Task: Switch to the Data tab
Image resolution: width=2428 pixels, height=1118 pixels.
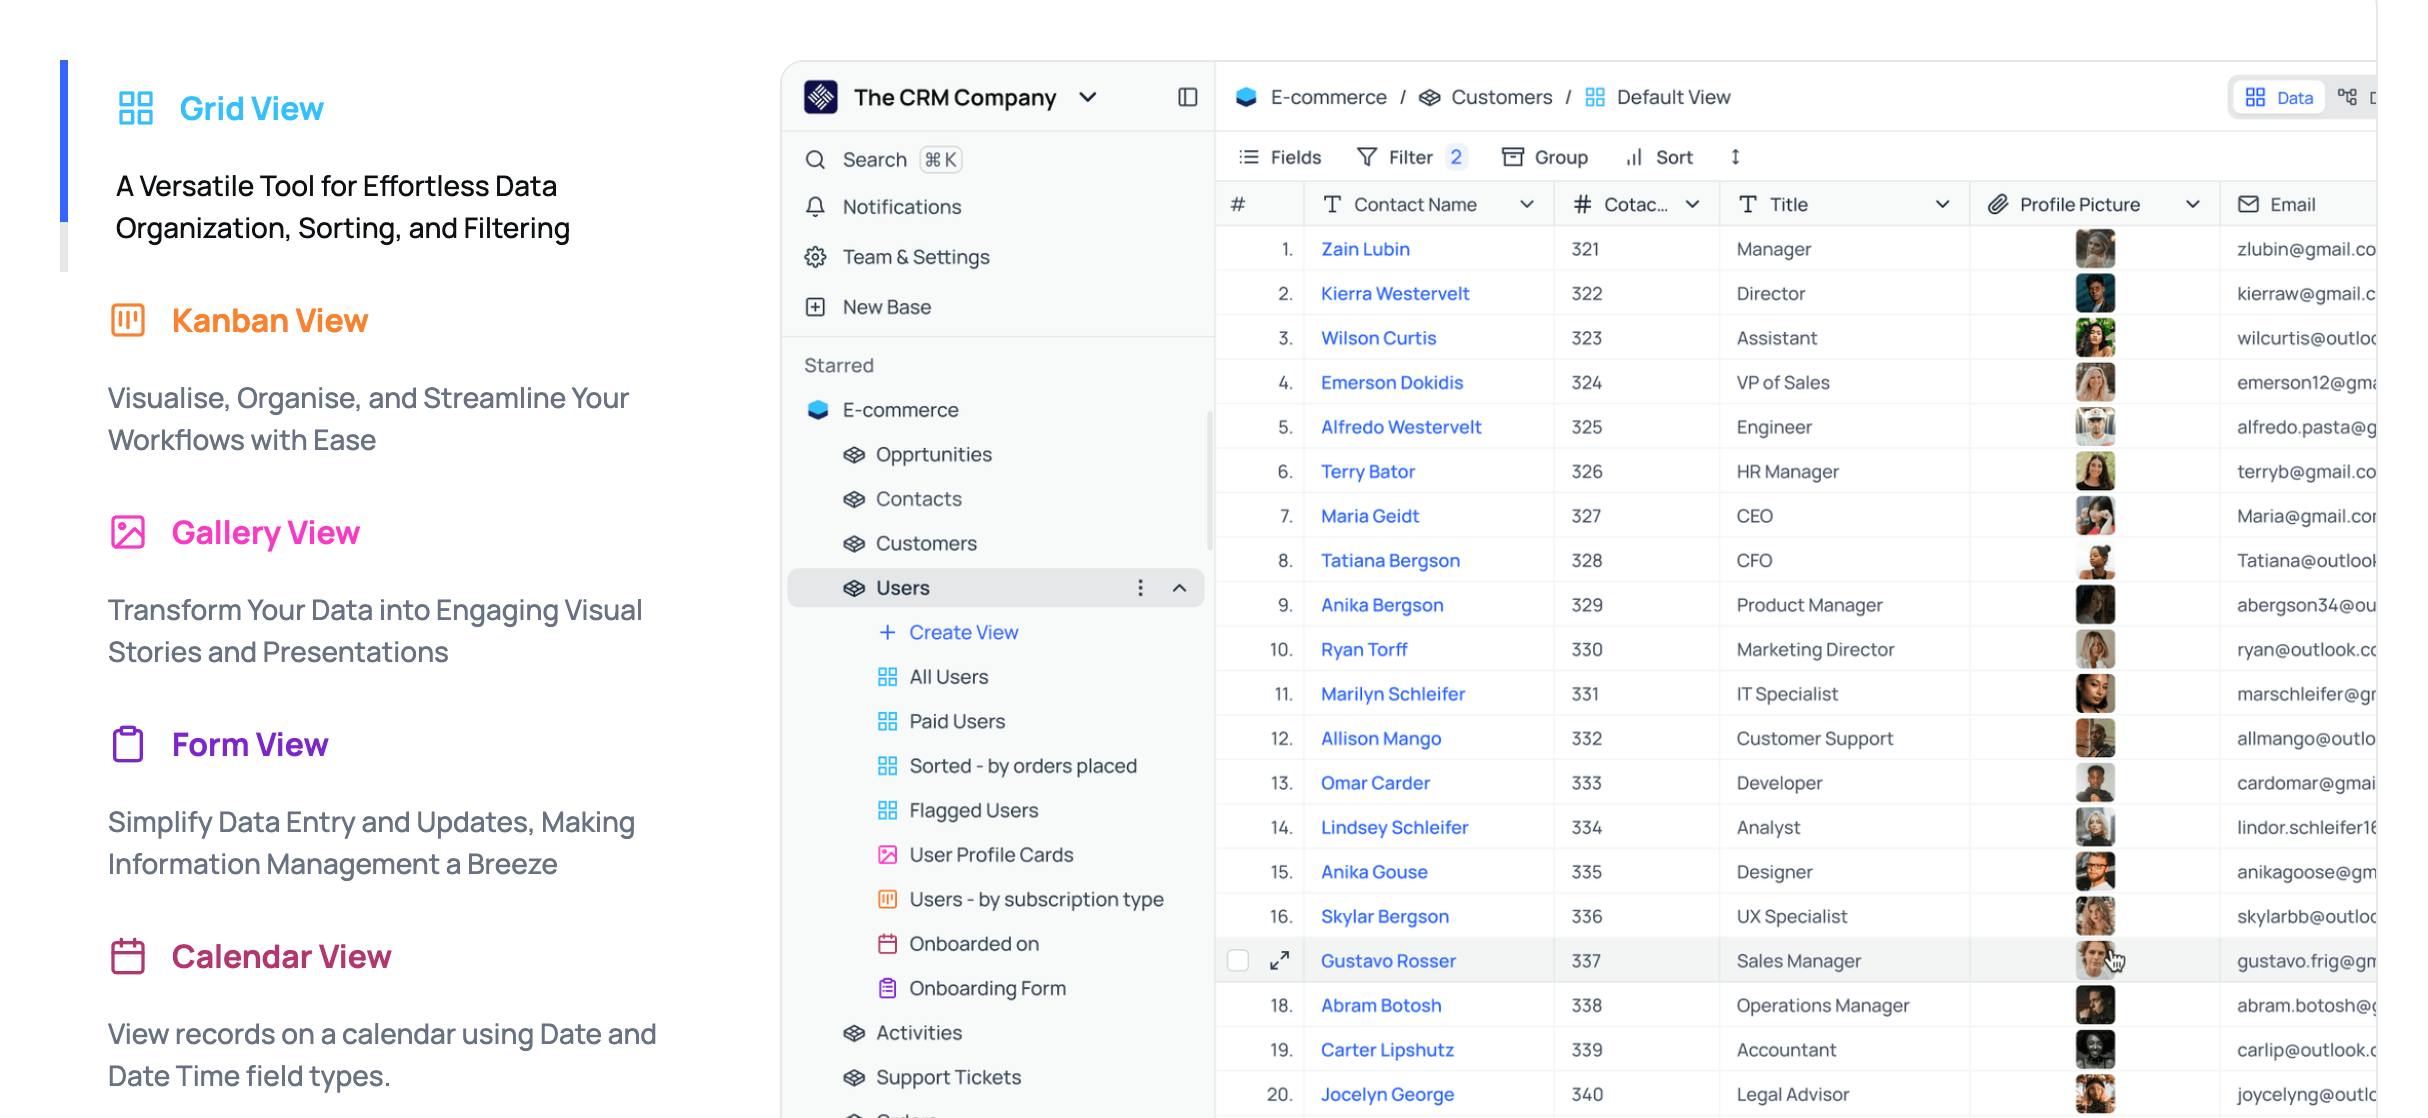Action: click(2279, 97)
